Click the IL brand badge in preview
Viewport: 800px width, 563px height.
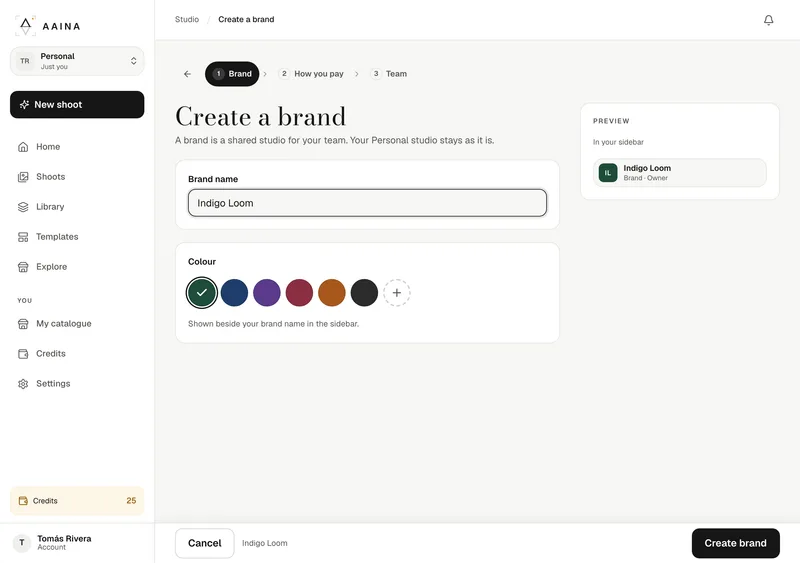tap(608, 173)
